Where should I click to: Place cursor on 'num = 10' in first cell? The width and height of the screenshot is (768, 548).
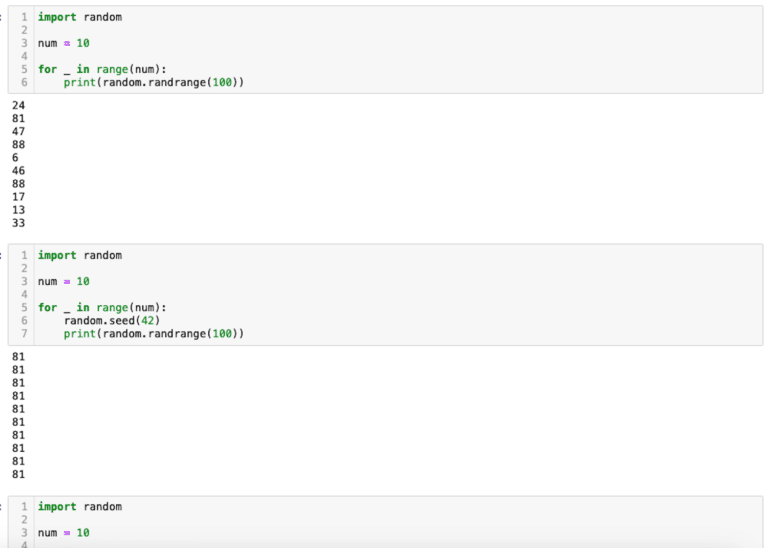coord(64,43)
